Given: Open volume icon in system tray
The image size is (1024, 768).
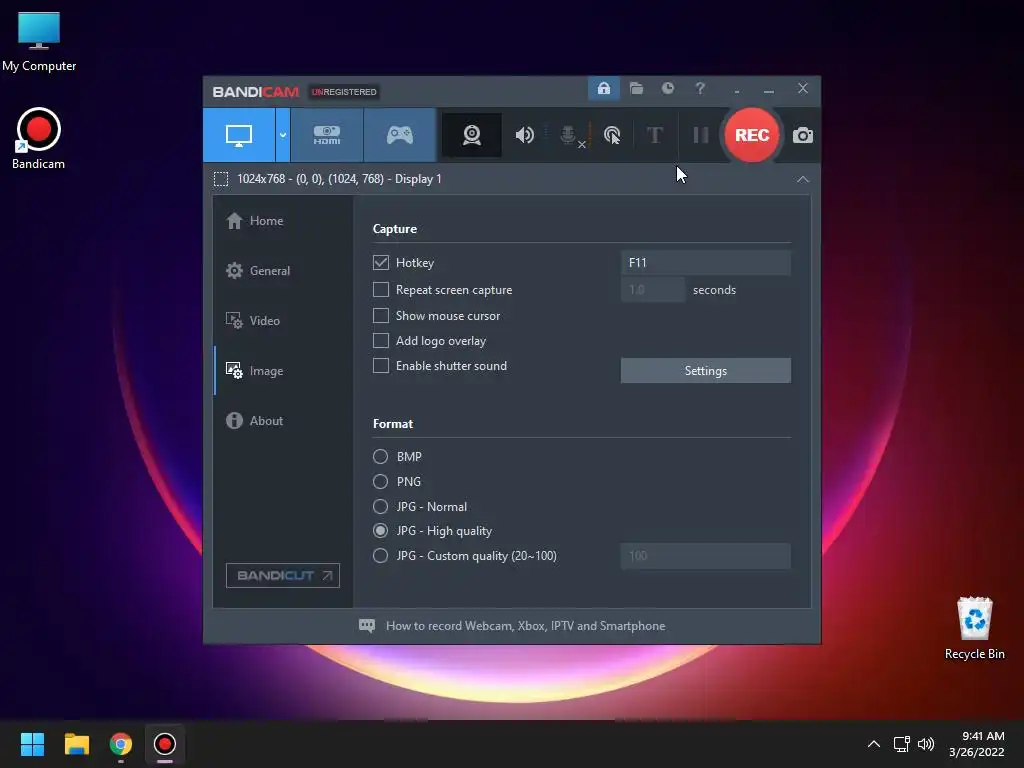Looking at the screenshot, I should click(926, 744).
